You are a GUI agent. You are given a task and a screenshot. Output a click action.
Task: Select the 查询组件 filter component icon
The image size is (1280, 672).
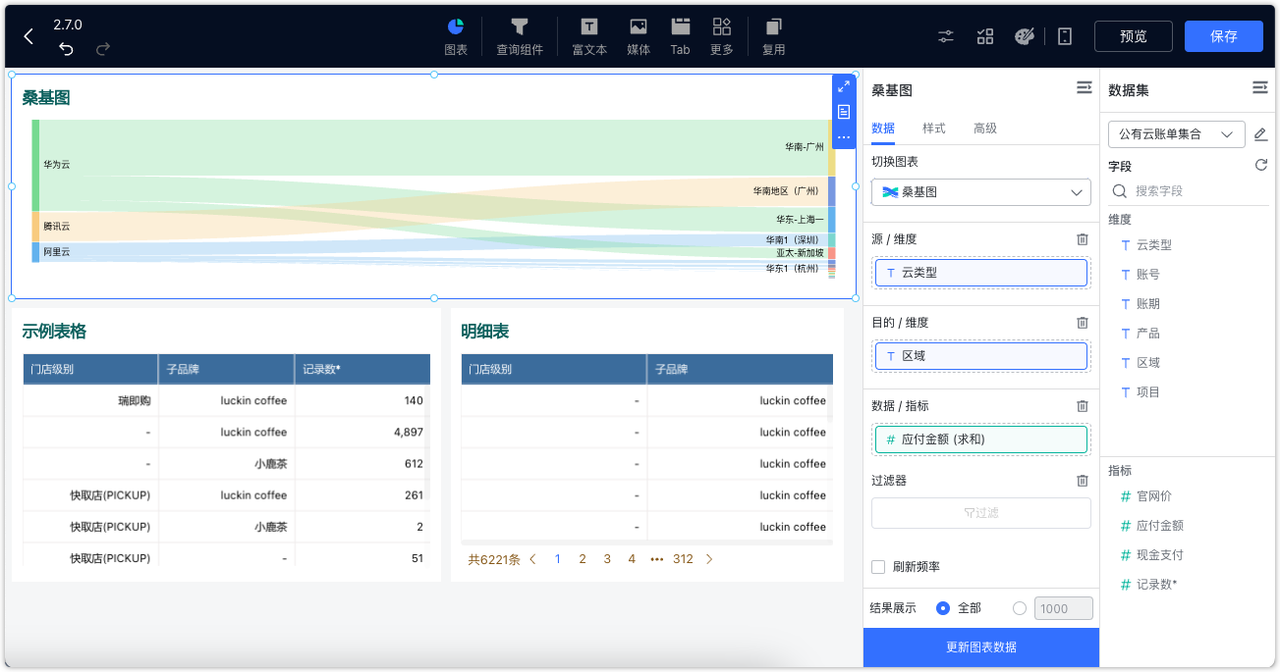pyautogui.click(x=519, y=35)
